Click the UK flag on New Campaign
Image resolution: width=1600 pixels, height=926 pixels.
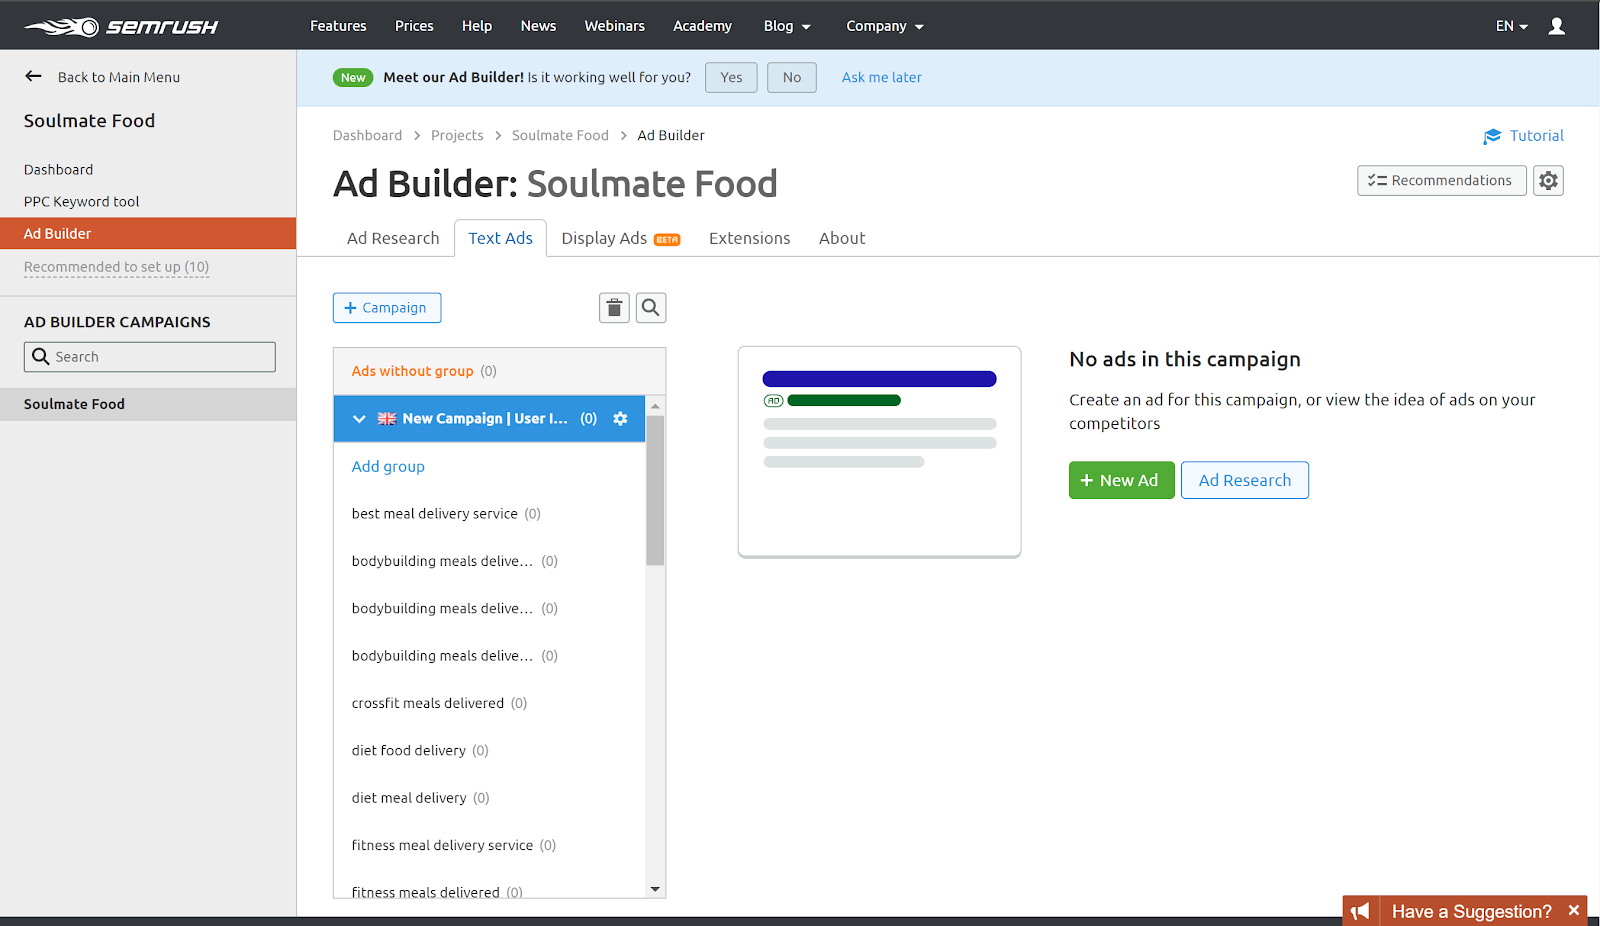coord(387,419)
